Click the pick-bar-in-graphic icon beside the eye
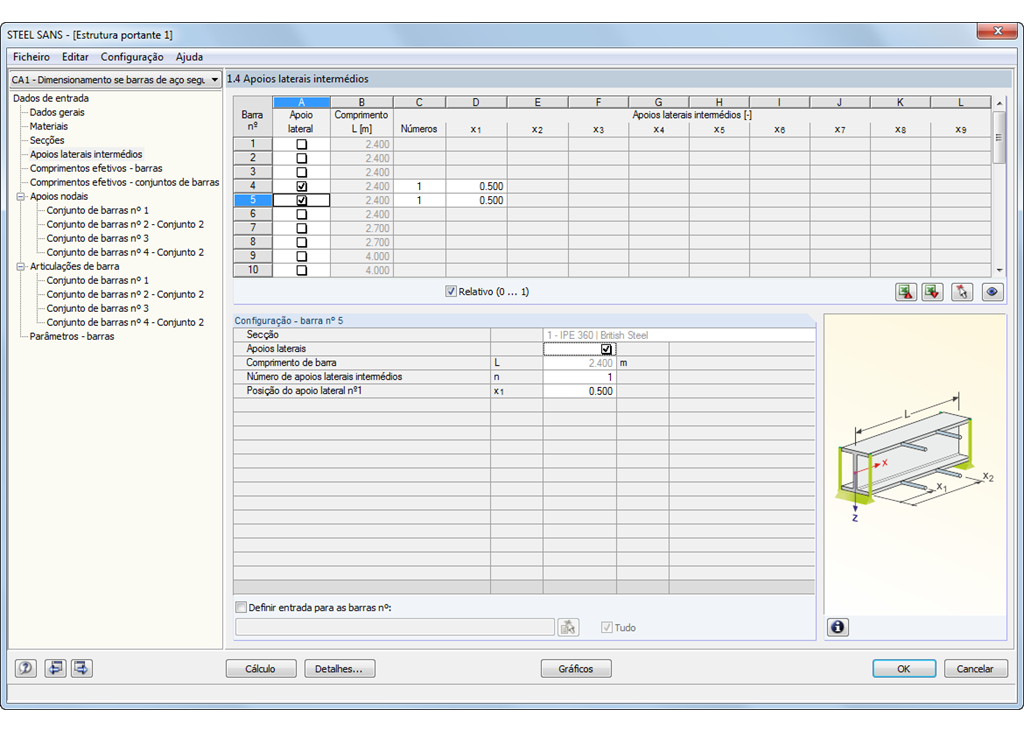The image size is (1024, 733). tap(962, 292)
